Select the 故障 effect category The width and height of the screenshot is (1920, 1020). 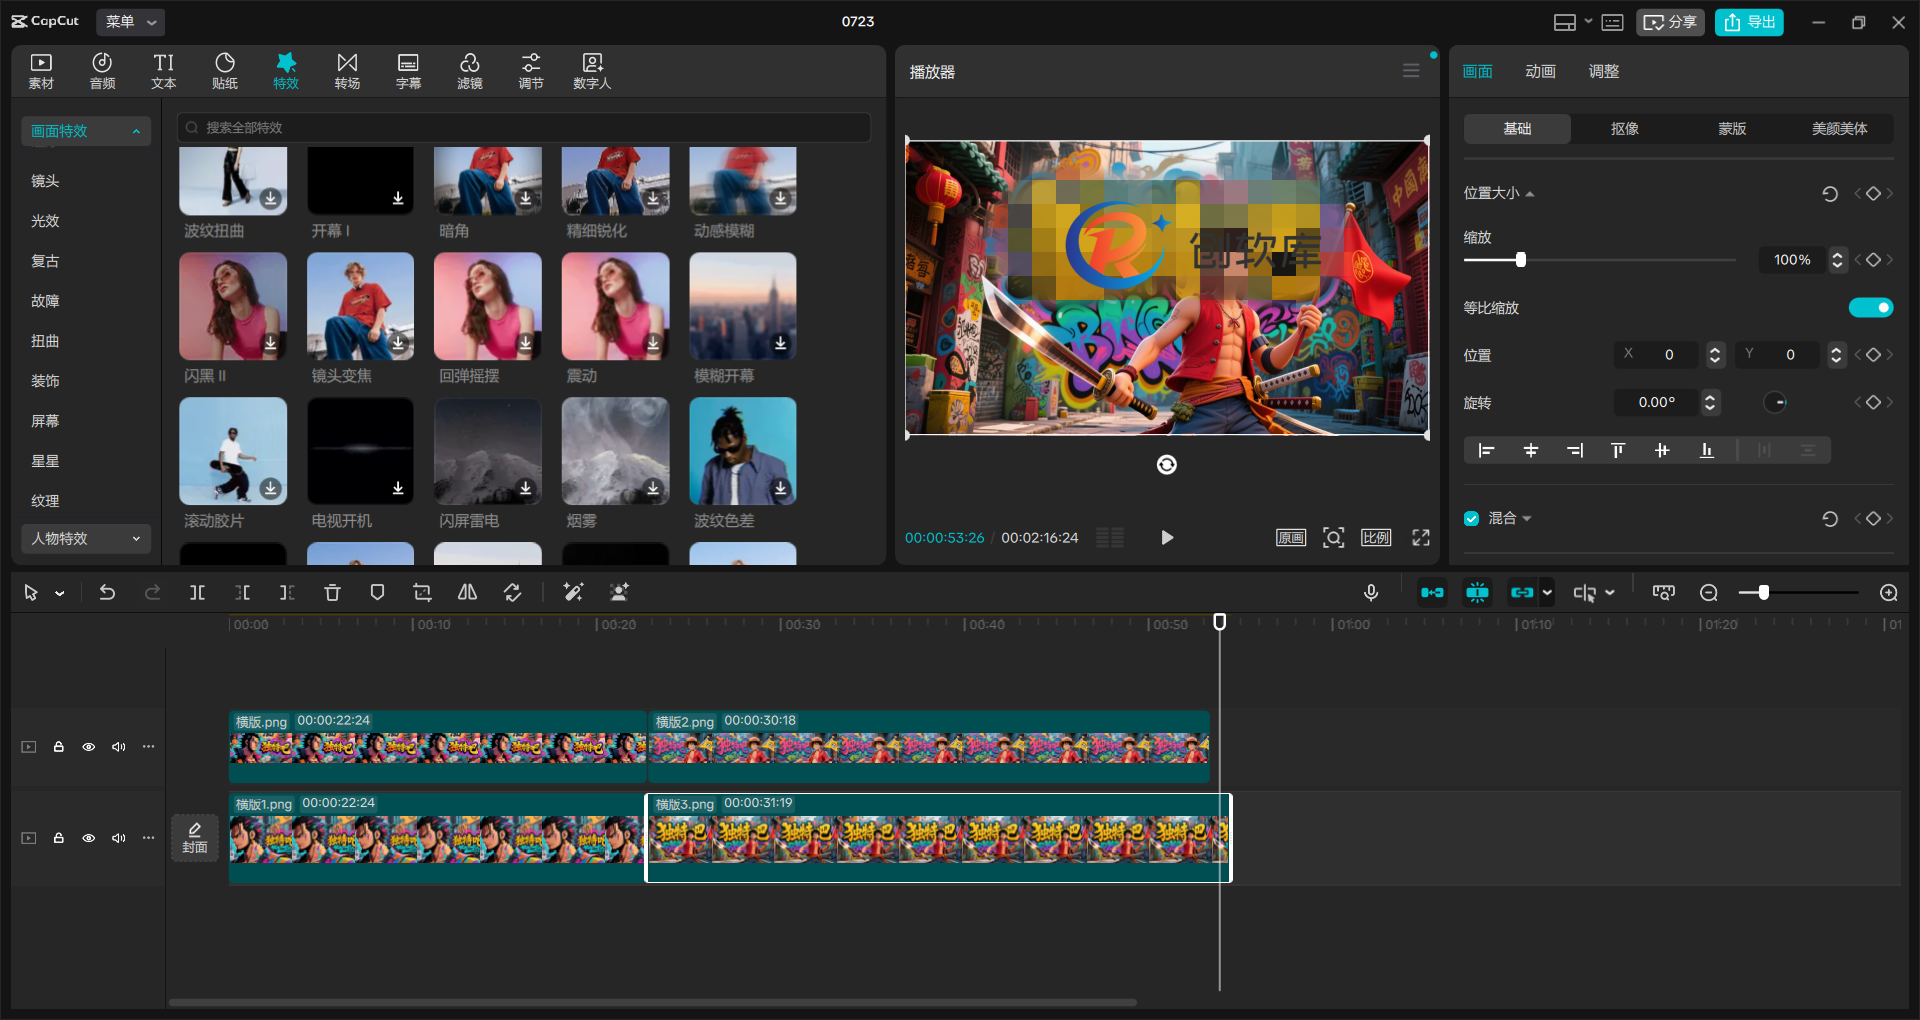coord(45,301)
